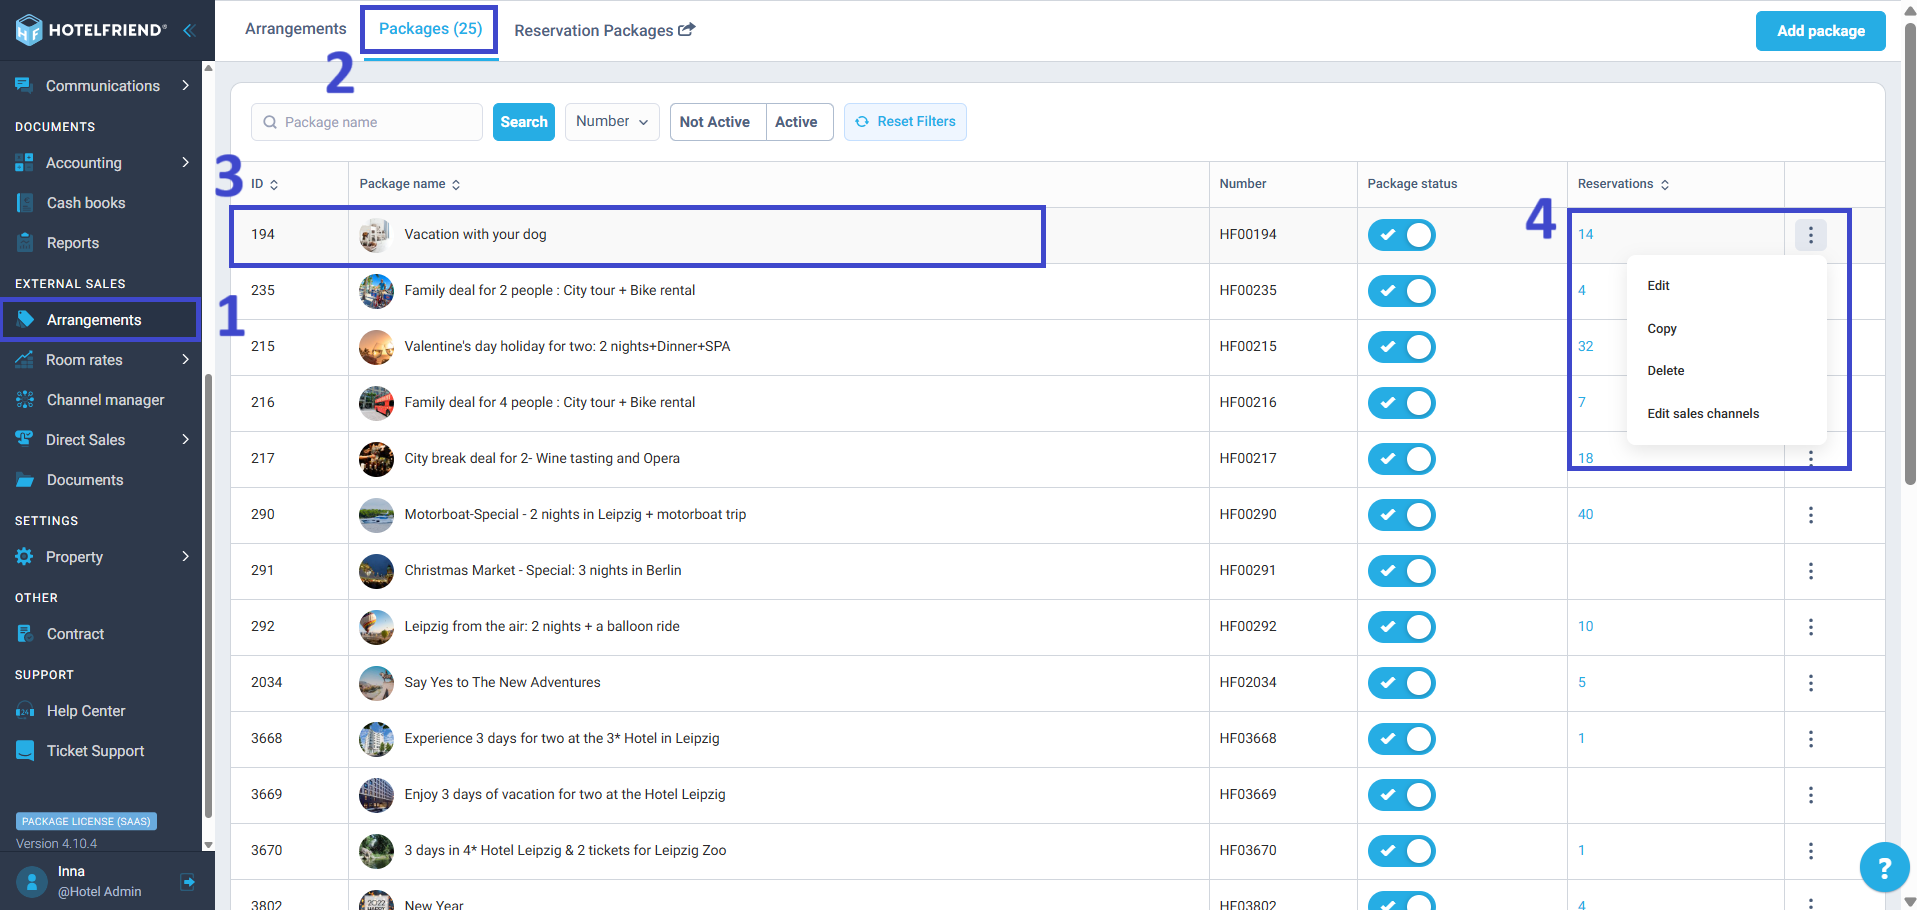This screenshot has height=910, width=1917.
Task: Expand Direct Sales submenu chevron
Action: pyautogui.click(x=185, y=440)
